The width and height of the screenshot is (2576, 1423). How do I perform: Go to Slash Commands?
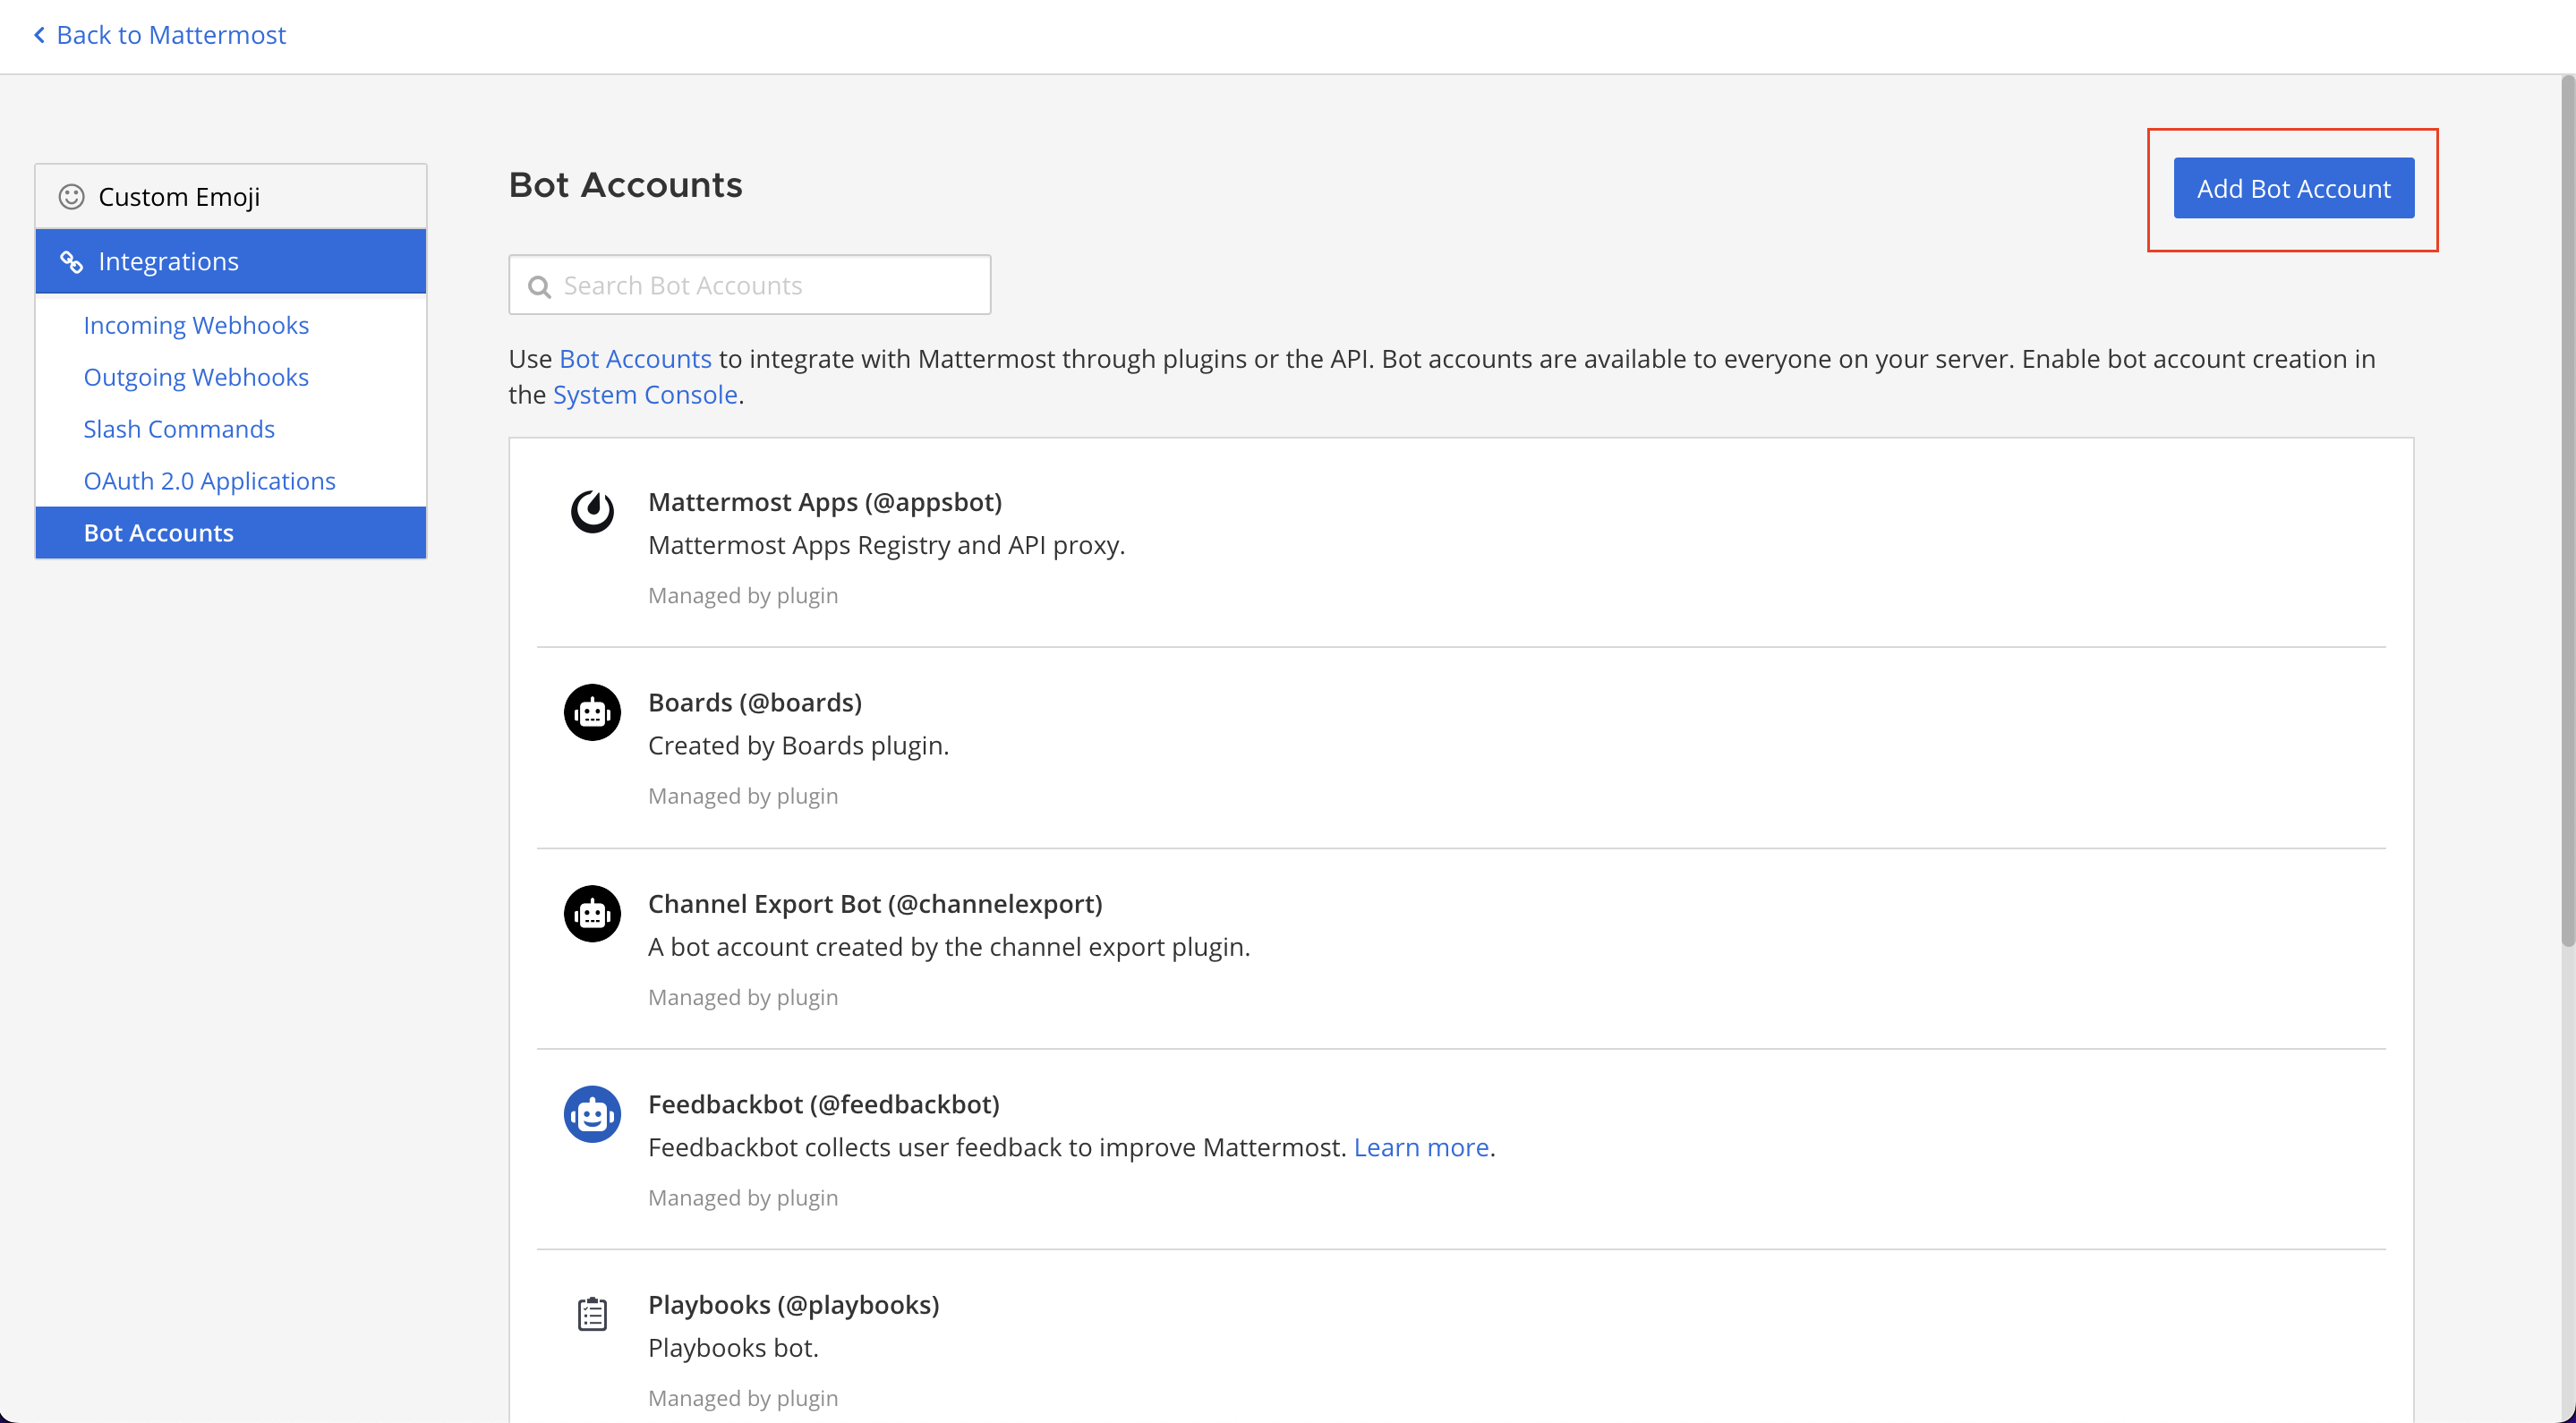tap(179, 429)
